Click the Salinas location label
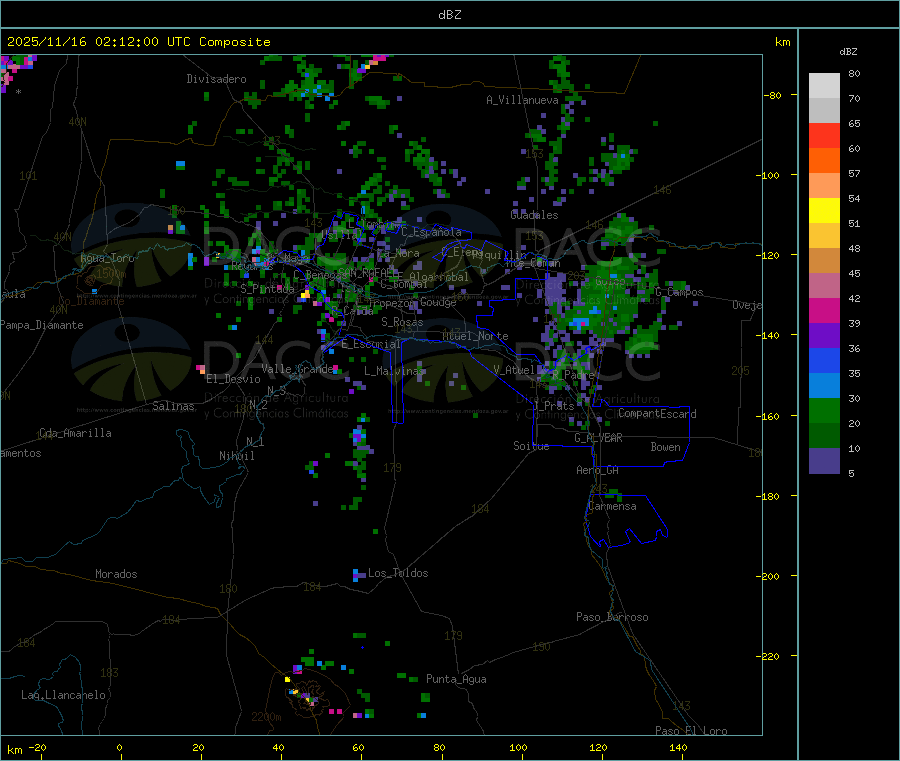 click(173, 406)
